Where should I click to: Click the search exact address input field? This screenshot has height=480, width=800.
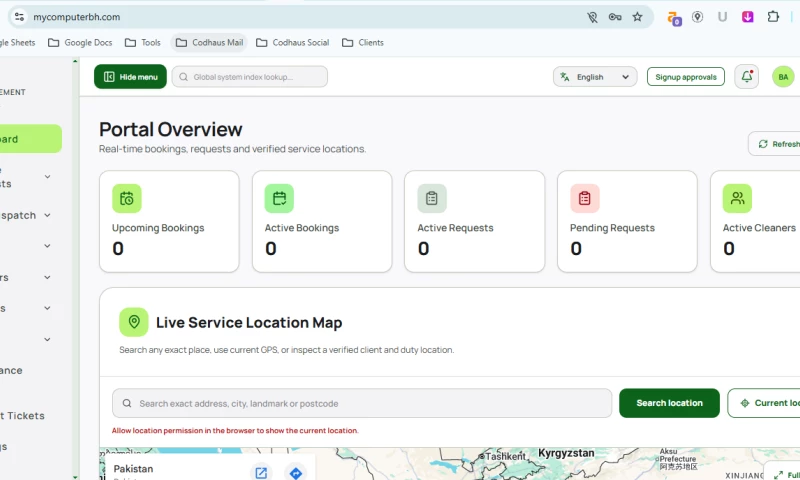tap(362, 403)
